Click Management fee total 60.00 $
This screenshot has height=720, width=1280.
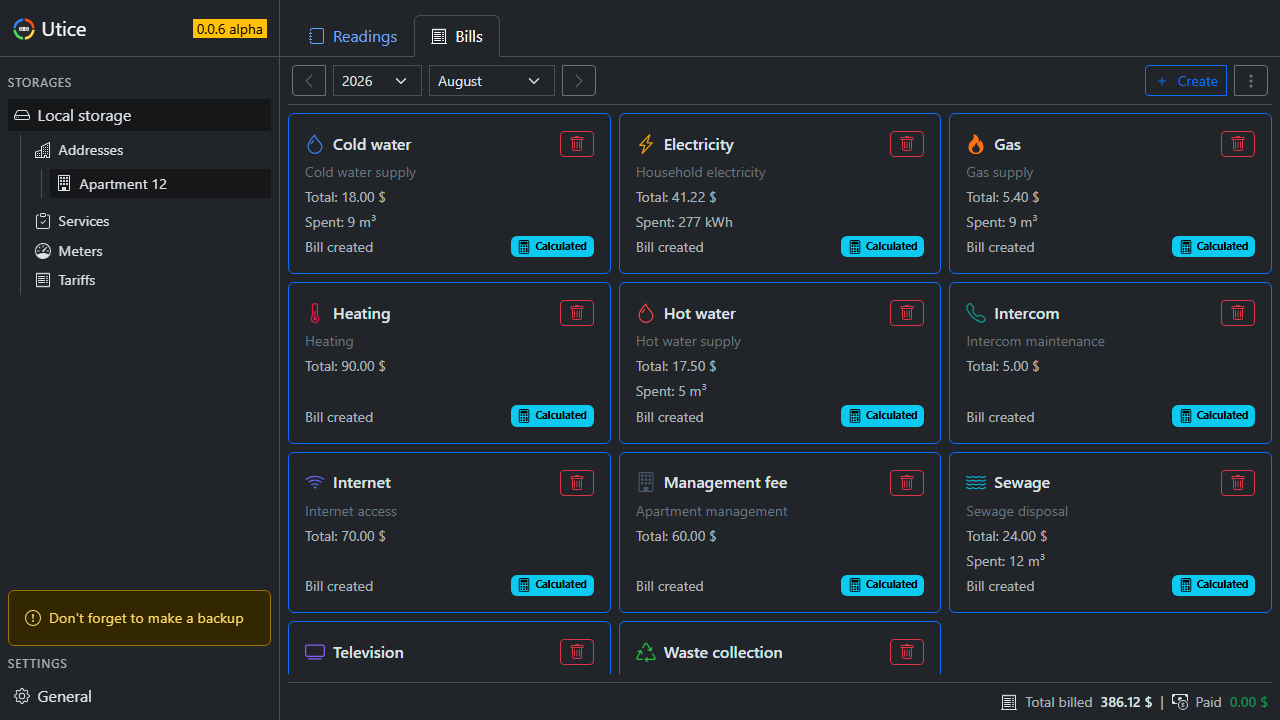point(676,536)
